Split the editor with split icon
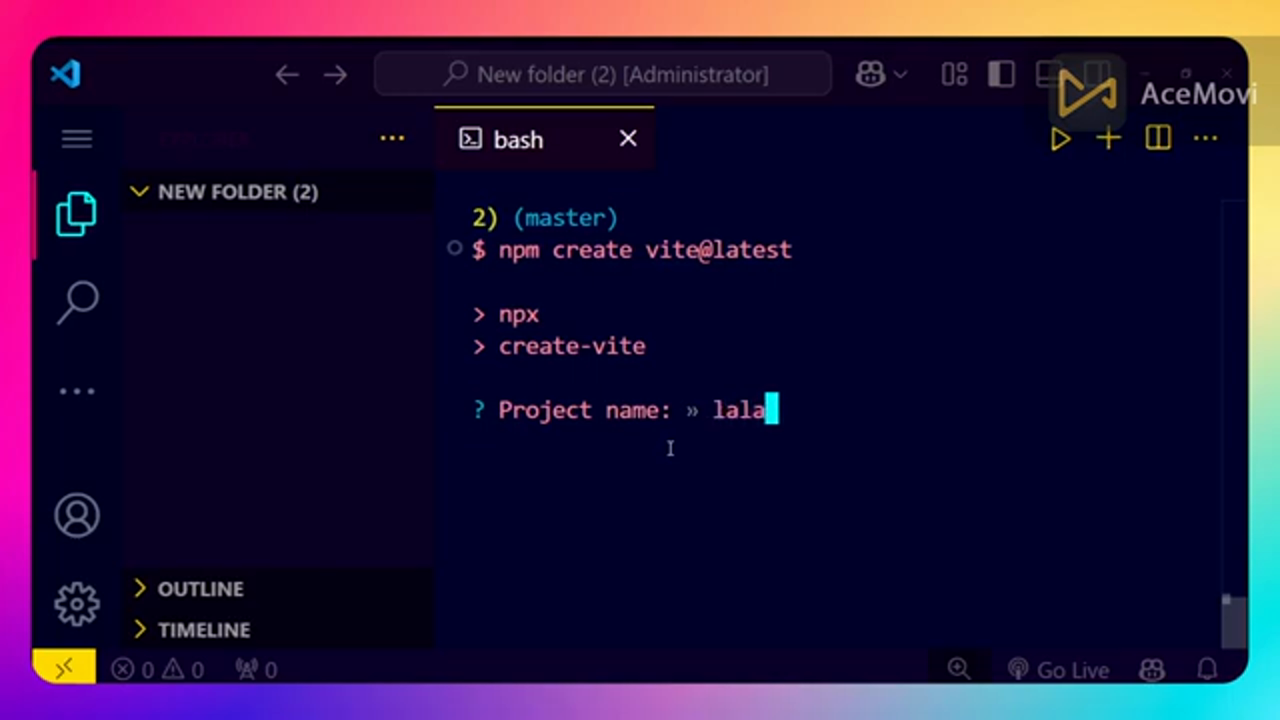This screenshot has width=1280, height=720. [1158, 139]
